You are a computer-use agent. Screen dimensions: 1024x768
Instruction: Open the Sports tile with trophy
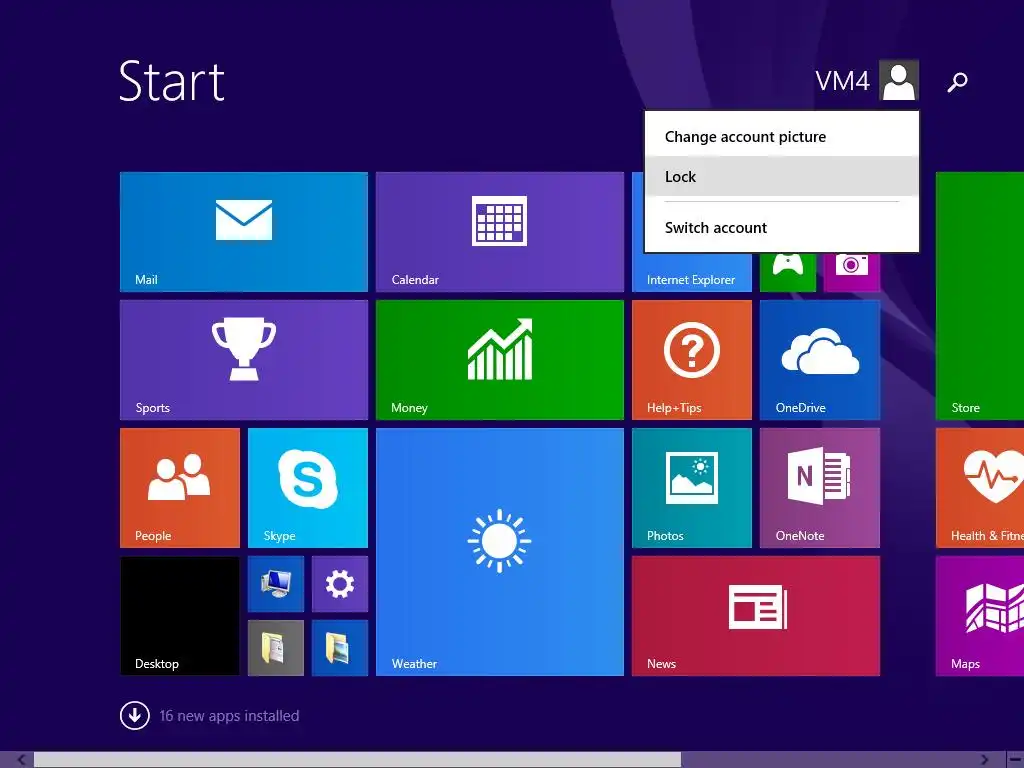coord(244,360)
